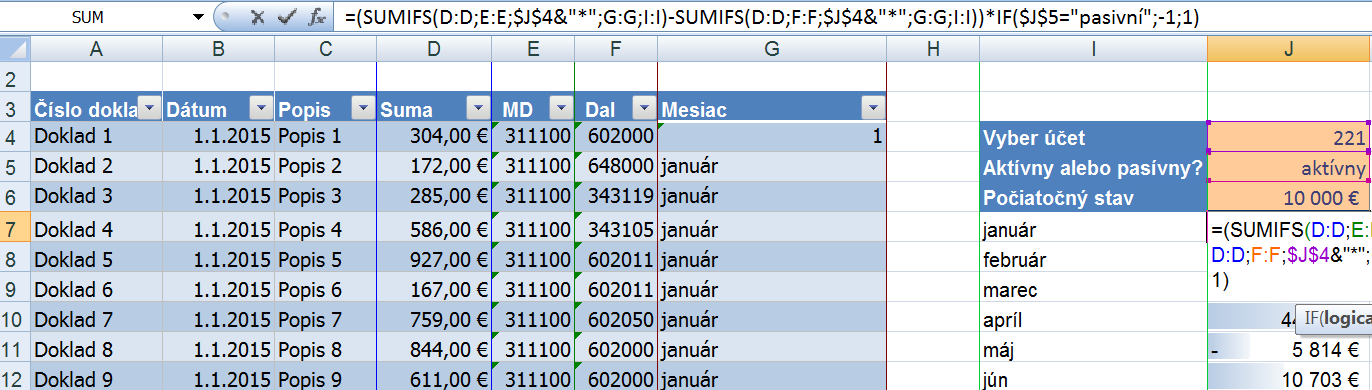Select column A header
This screenshot has width=1372, height=390.
(x=96, y=48)
